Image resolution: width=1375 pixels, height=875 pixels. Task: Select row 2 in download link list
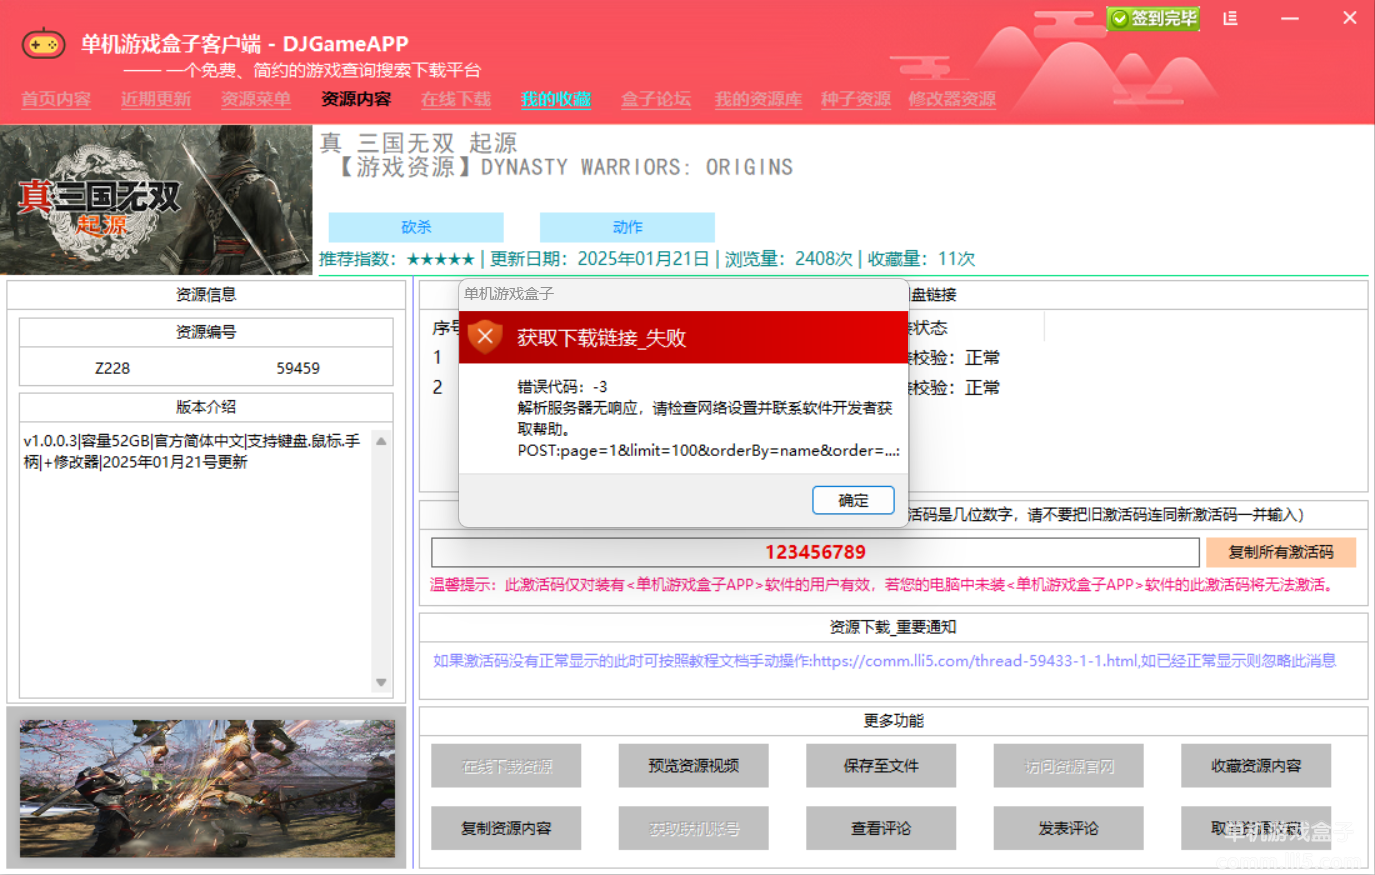pyautogui.click(x=437, y=387)
